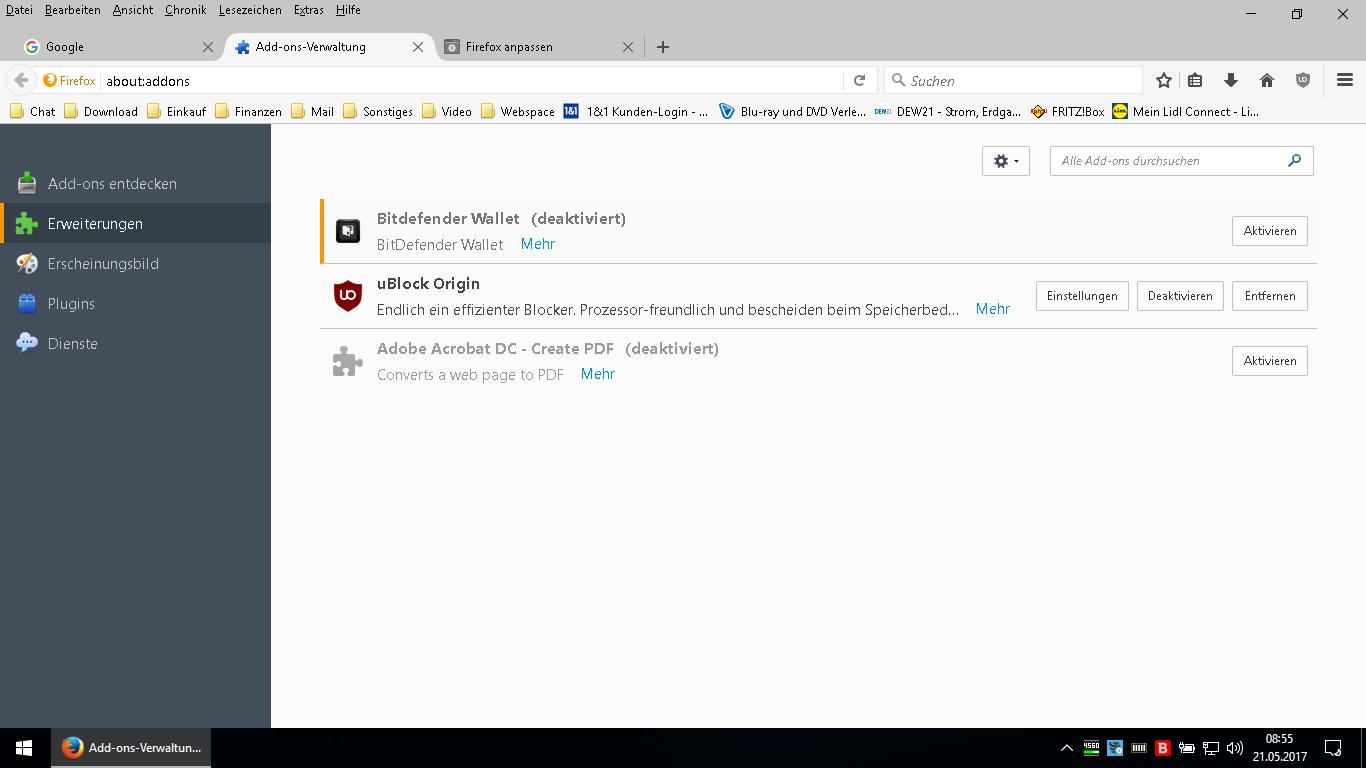Go to the home page icon
The image size is (1366, 768).
1267,81
